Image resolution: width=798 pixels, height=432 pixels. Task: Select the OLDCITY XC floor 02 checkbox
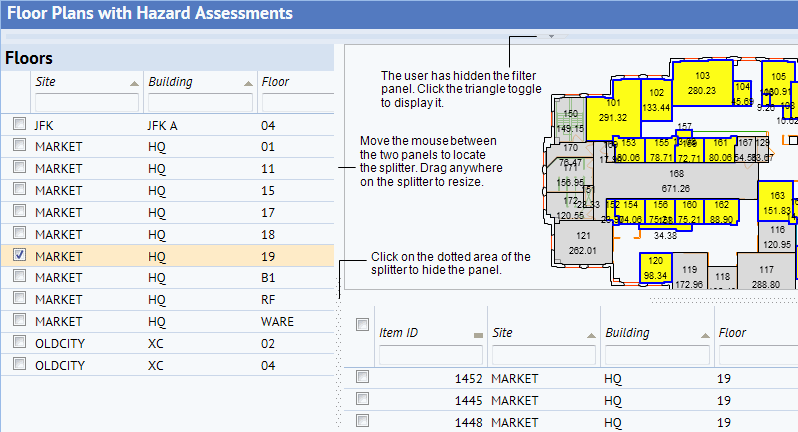(x=18, y=343)
